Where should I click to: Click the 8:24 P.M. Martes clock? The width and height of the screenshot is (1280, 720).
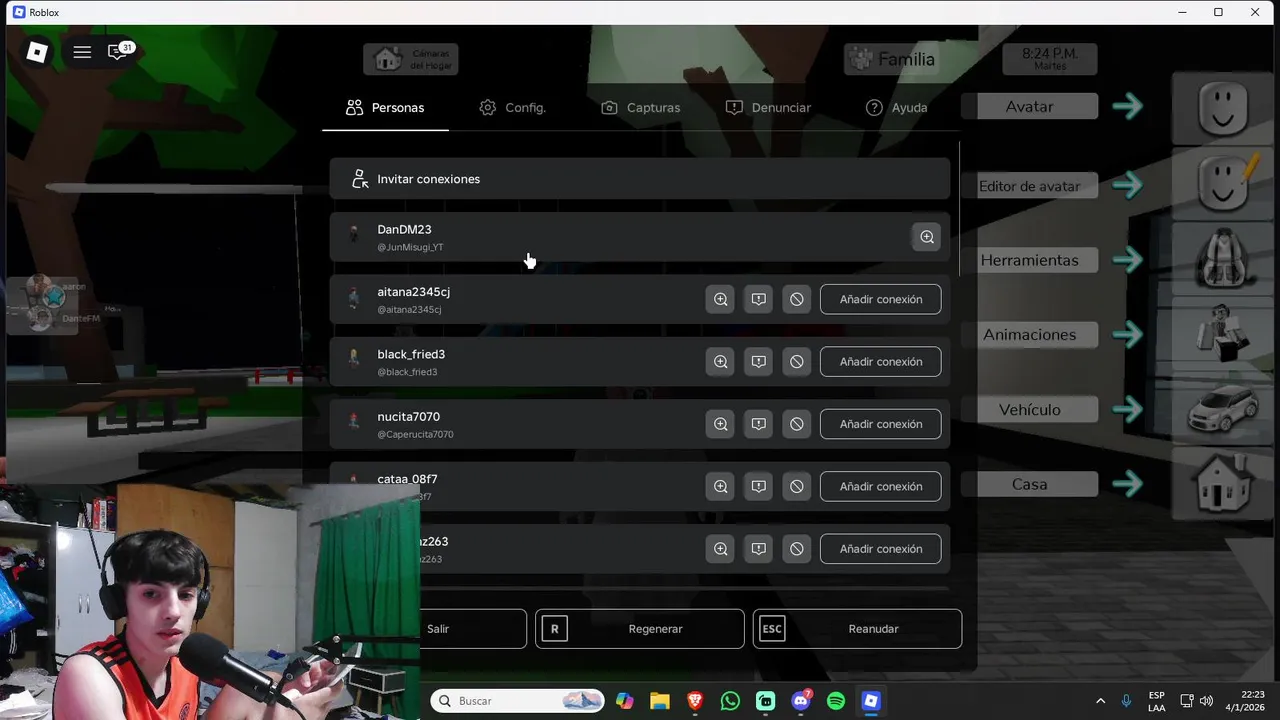1050,58
